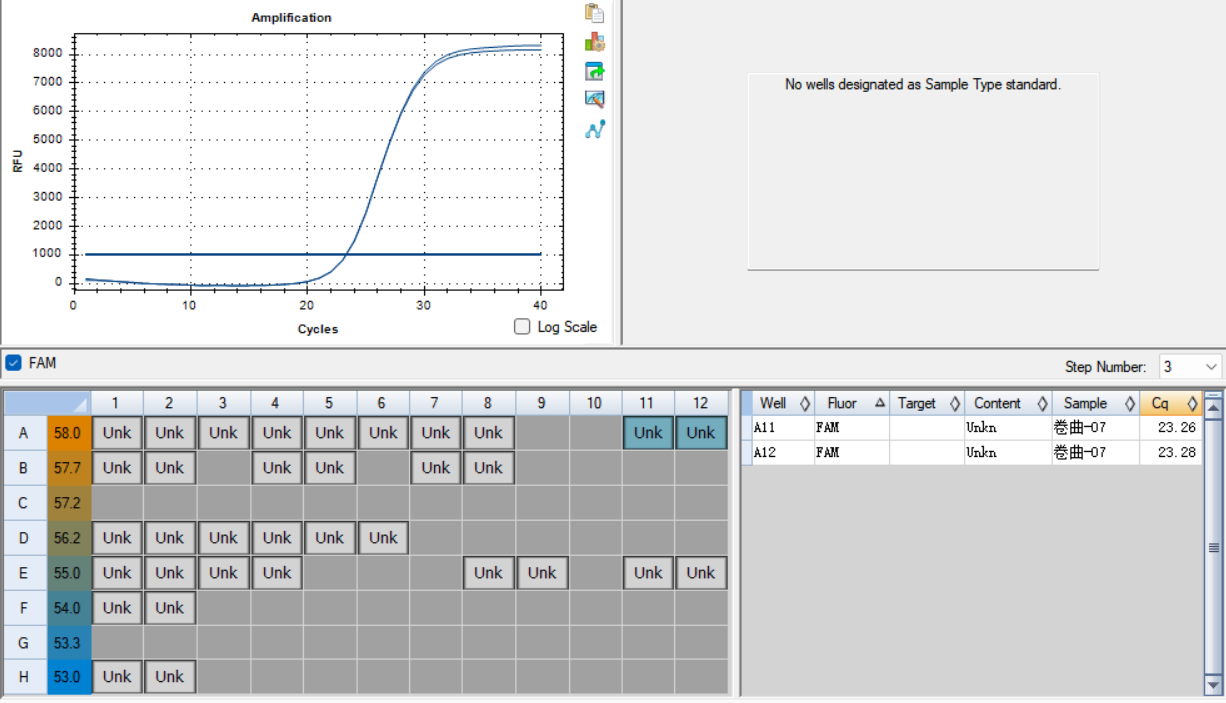
Task: Select well B2 Unk
Action: [x=169, y=468]
